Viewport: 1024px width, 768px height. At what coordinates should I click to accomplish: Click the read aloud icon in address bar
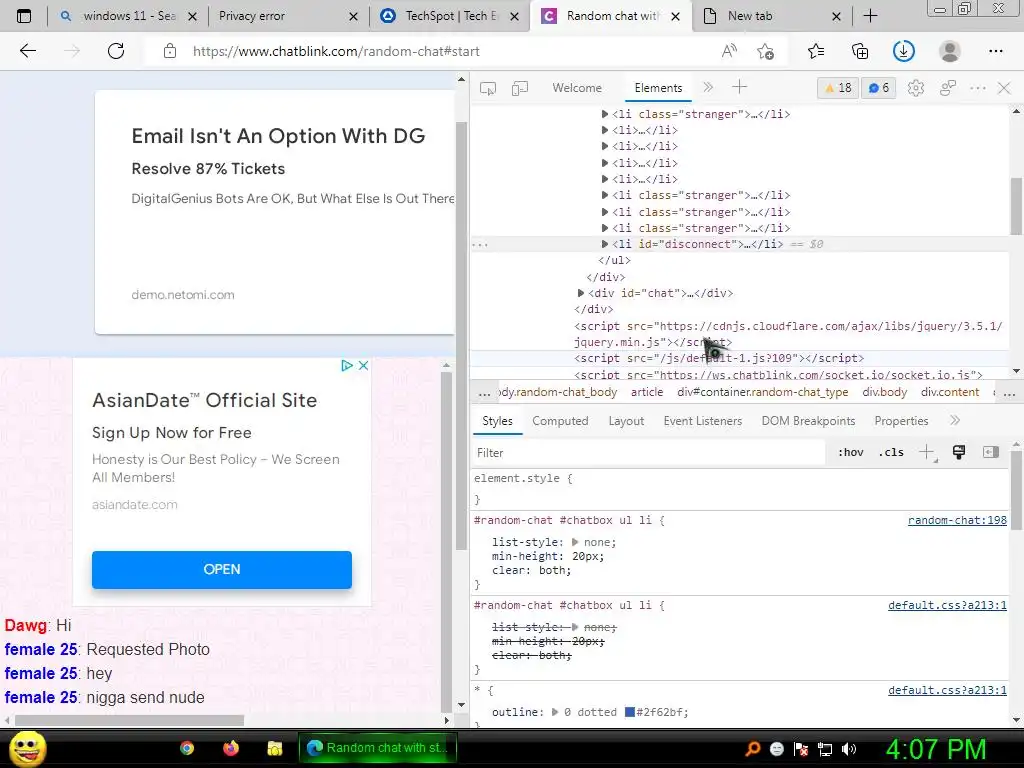(729, 51)
